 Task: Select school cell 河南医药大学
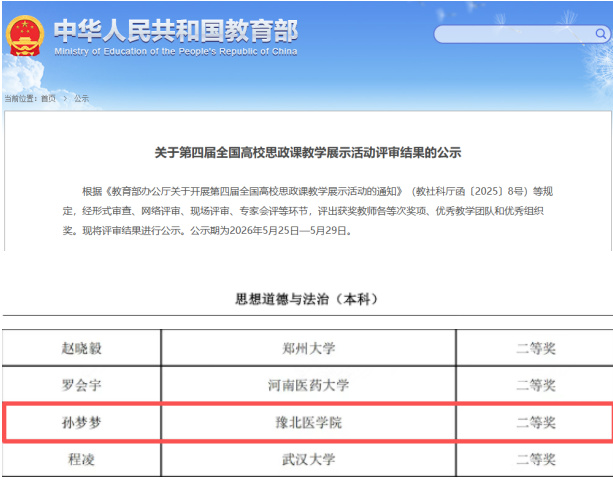(308, 385)
